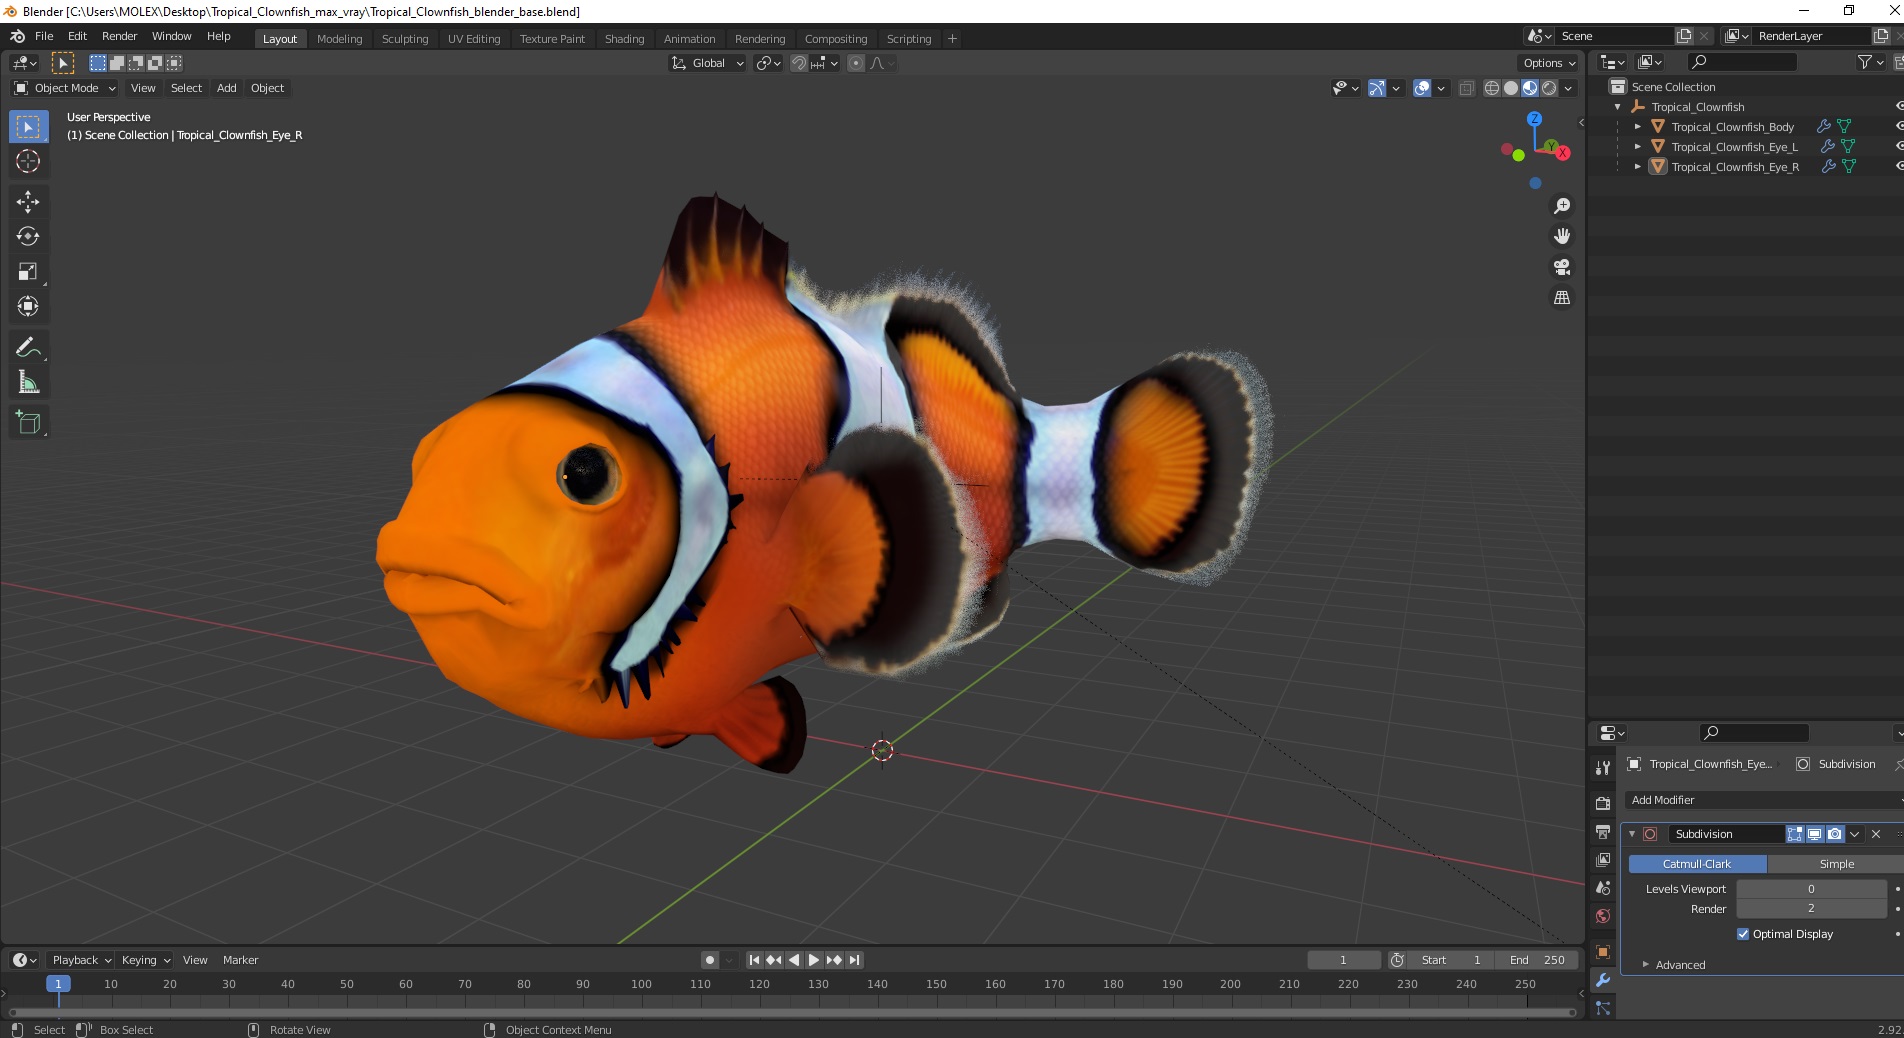Click the End frame 250 field

(1537, 960)
